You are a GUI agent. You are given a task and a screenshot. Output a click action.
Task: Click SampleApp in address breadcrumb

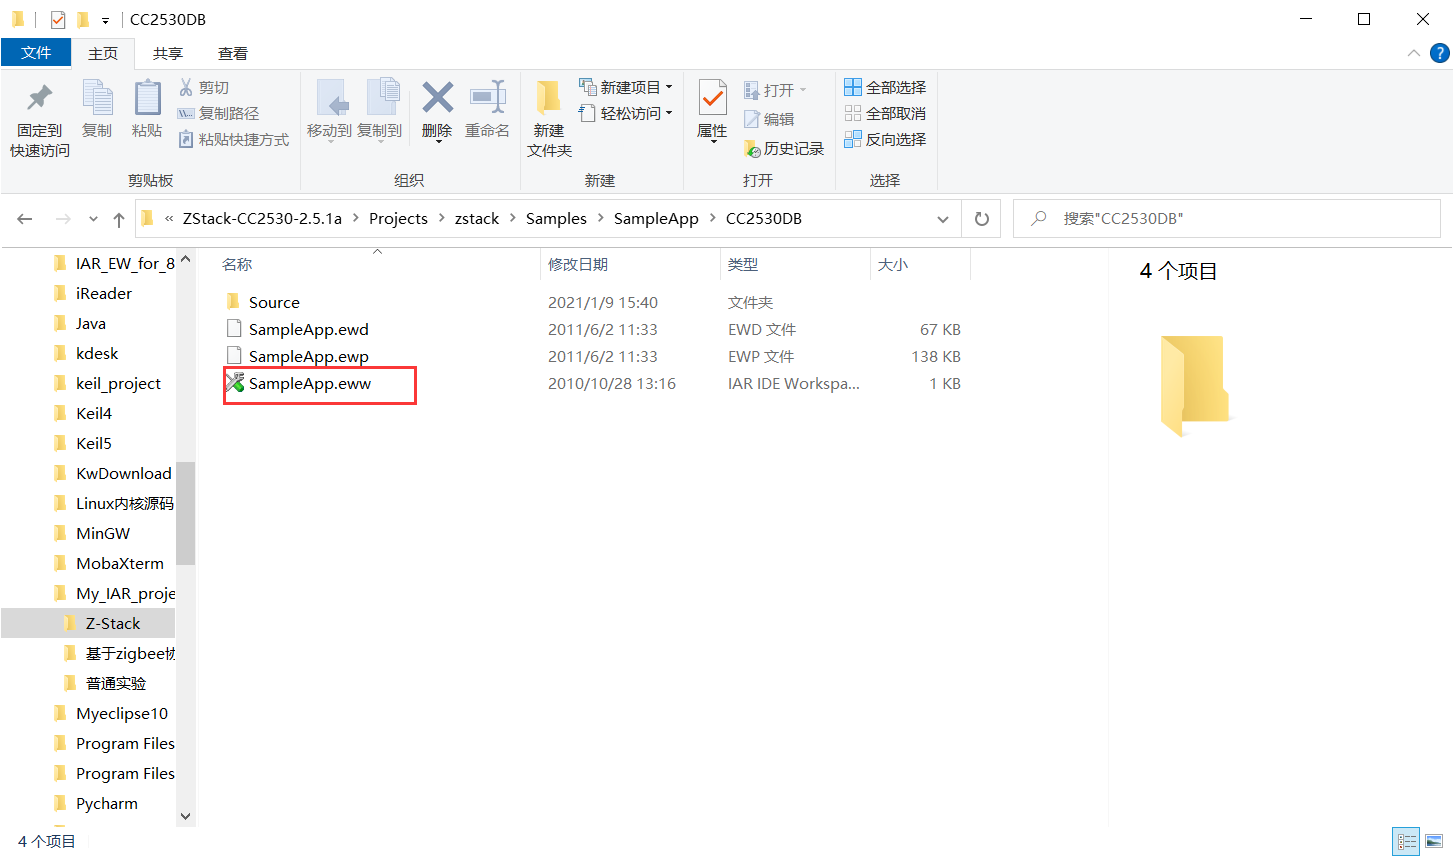coord(656,219)
